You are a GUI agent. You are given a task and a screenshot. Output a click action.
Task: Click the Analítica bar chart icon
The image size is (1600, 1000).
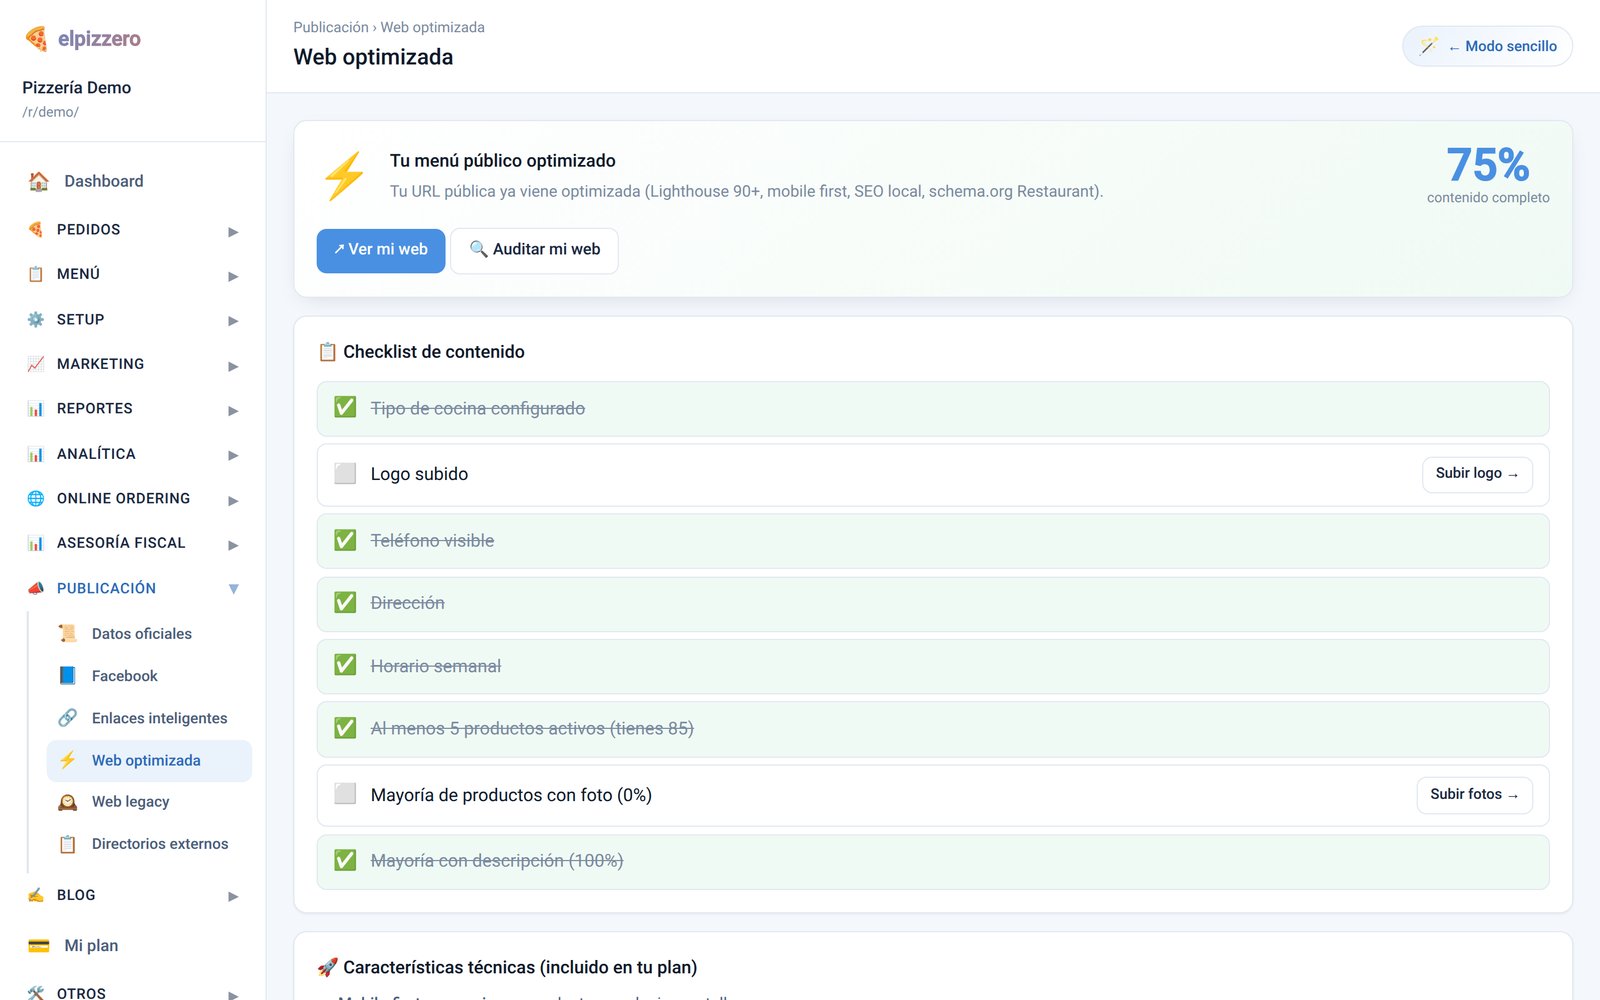pos(36,453)
